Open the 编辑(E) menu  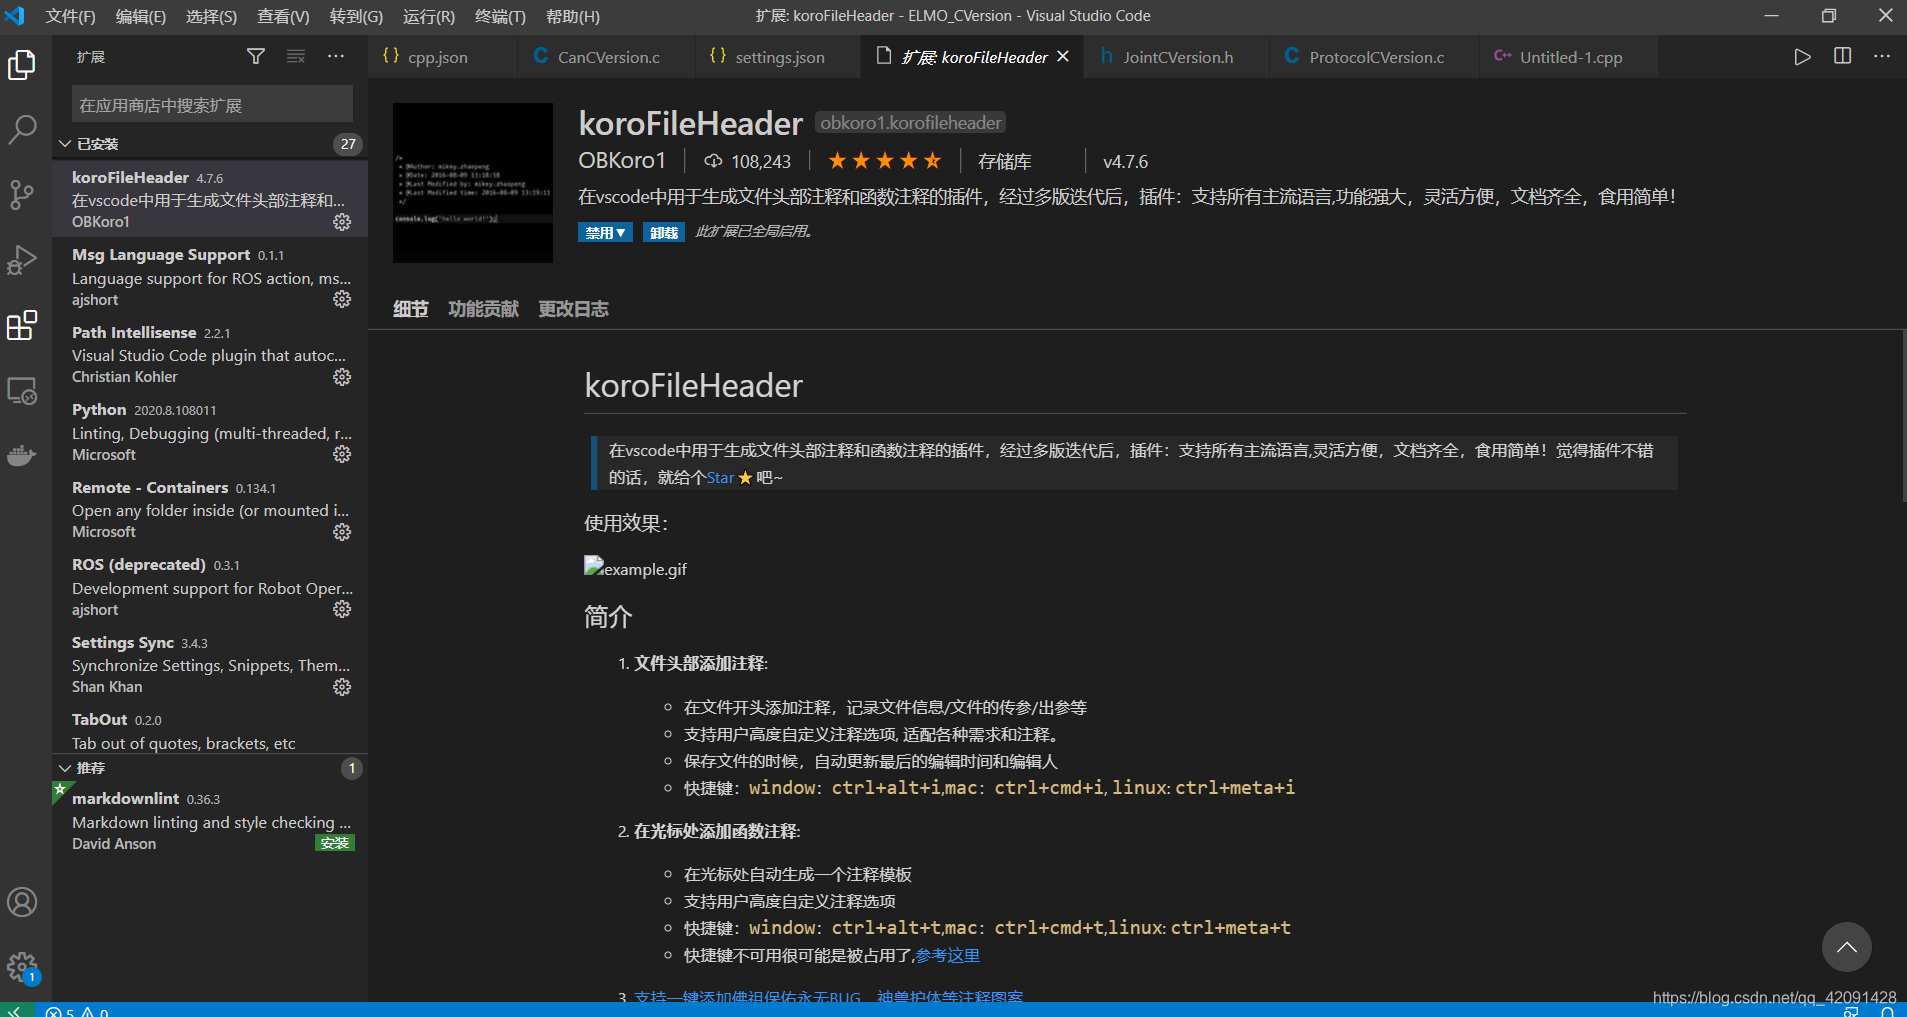pos(140,16)
